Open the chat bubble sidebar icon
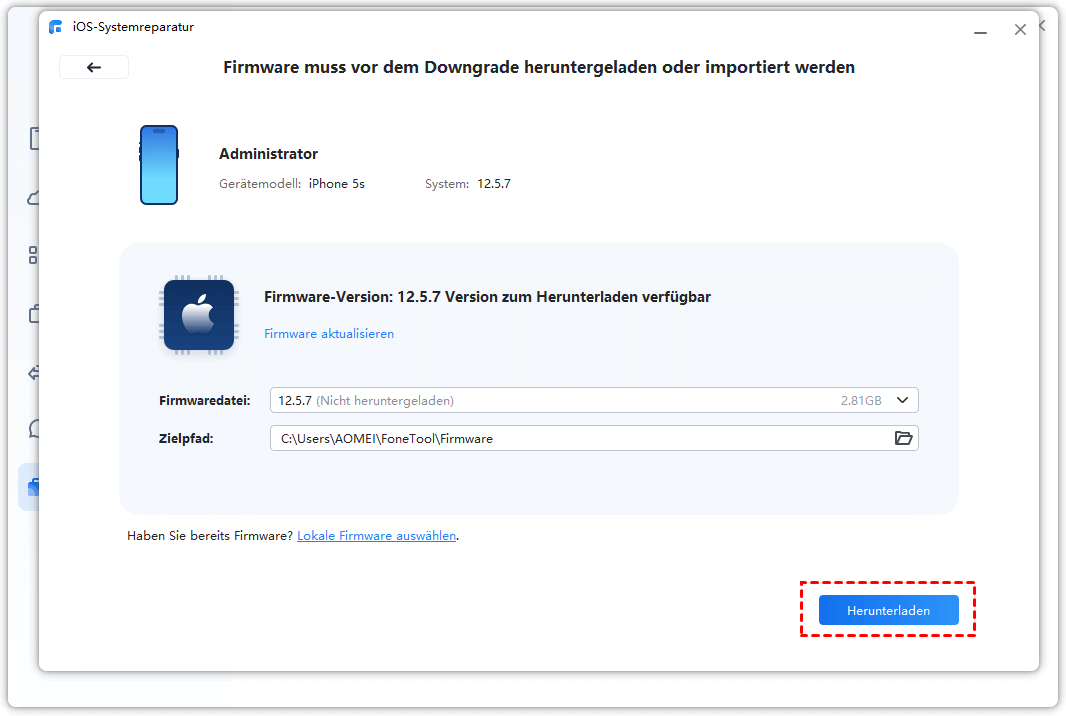This screenshot has width=1066, height=716. click(33, 430)
